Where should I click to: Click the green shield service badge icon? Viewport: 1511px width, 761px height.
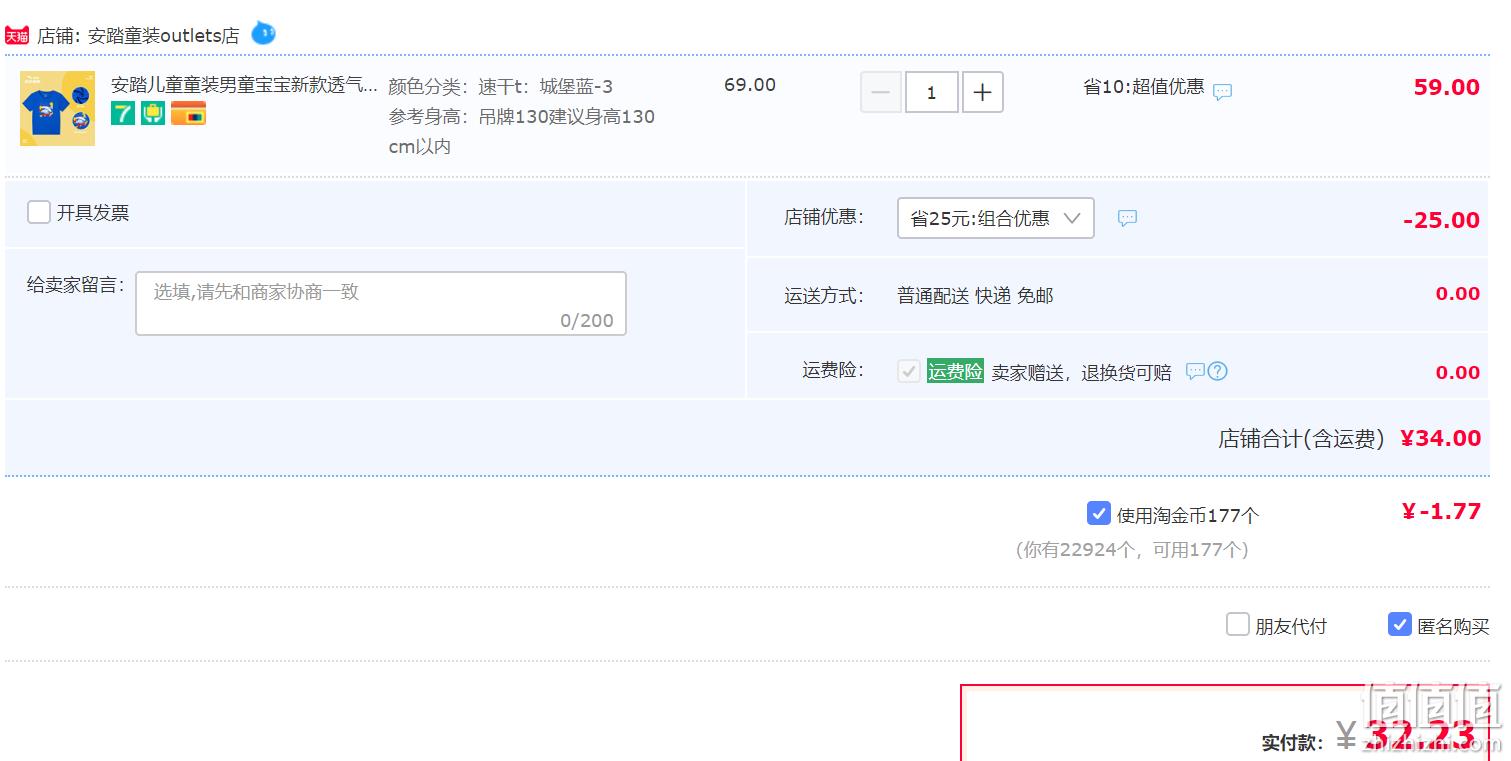(153, 113)
